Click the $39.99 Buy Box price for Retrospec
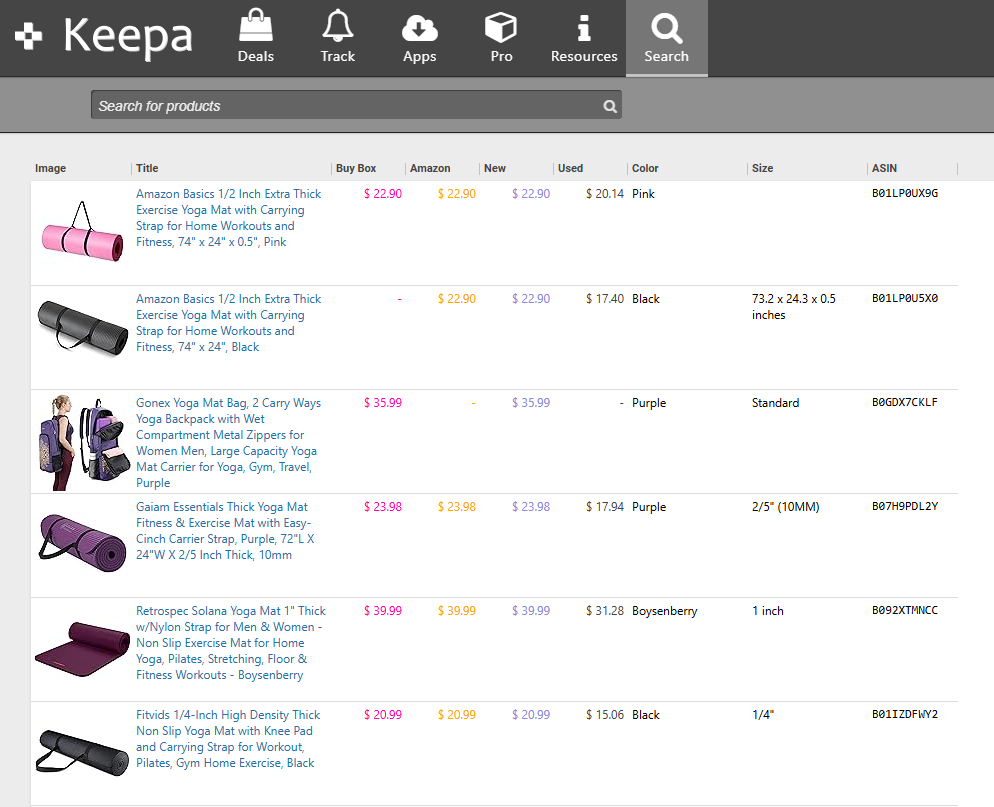The image size is (994, 807). pos(382,610)
